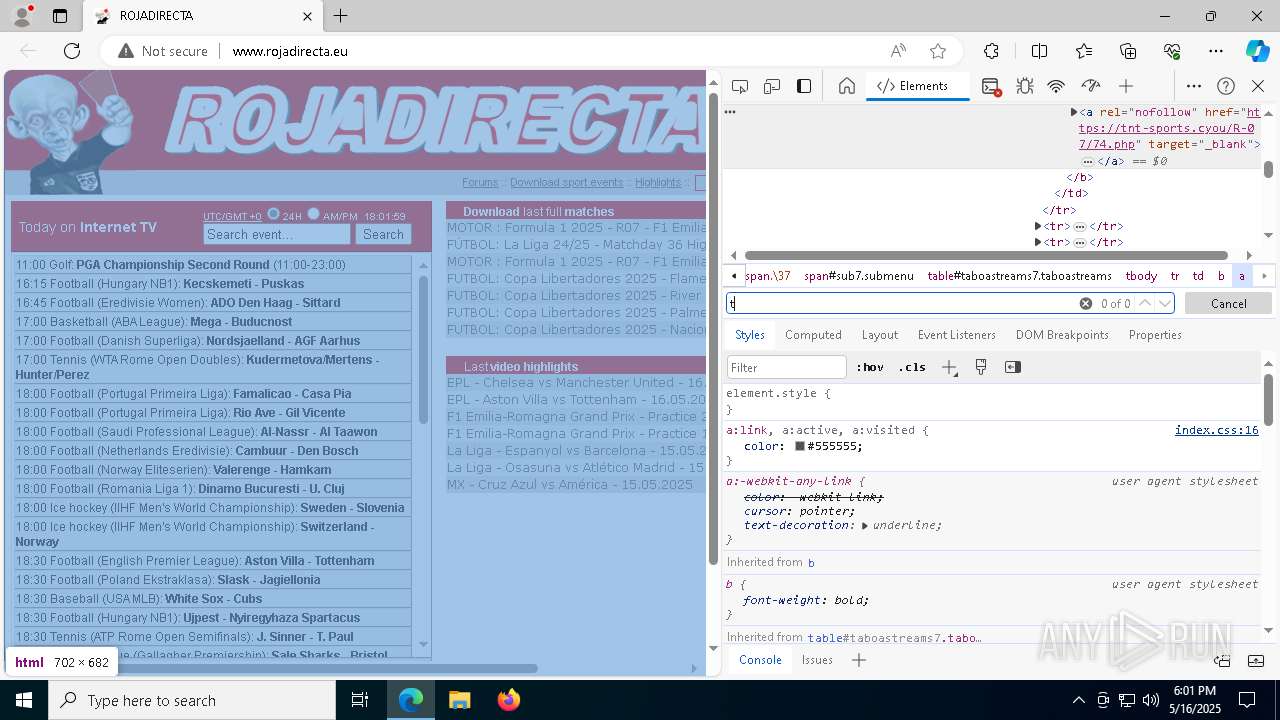The height and width of the screenshot is (720, 1280).
Task: Add a new style rule
Action: (x=949, y=367)
